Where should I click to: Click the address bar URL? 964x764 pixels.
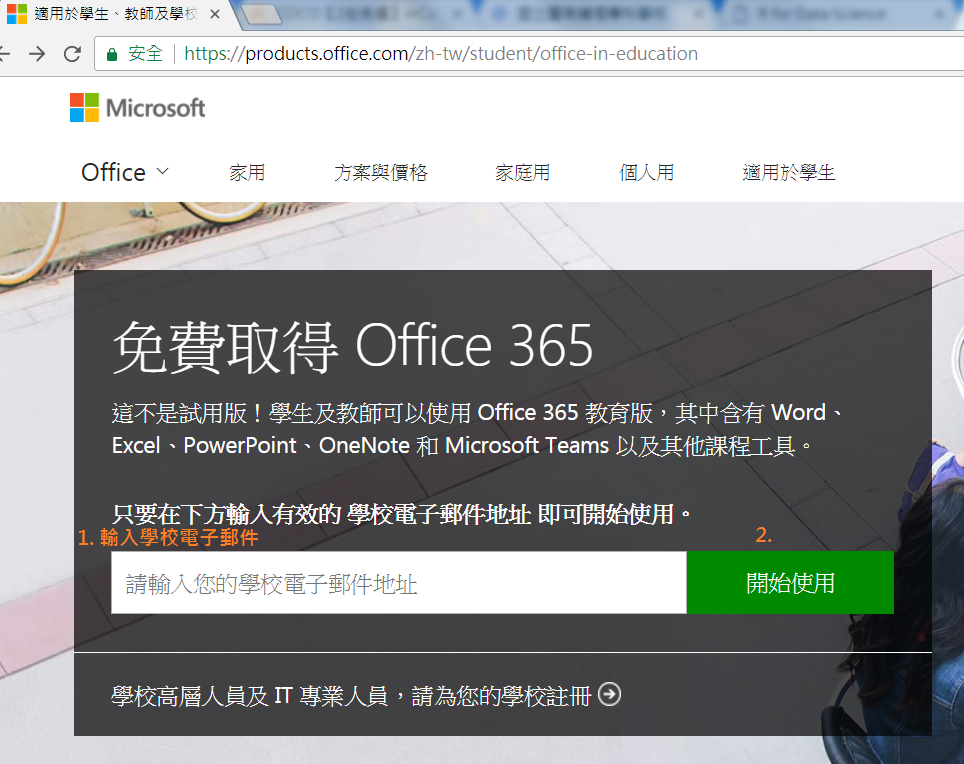click(x=441, y=54)
